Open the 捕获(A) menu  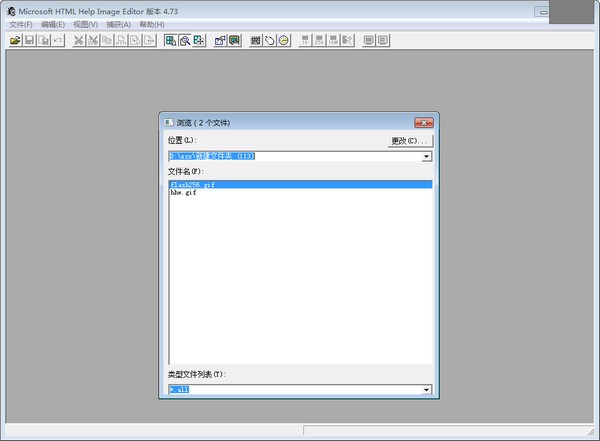click(x=119, y=24)
